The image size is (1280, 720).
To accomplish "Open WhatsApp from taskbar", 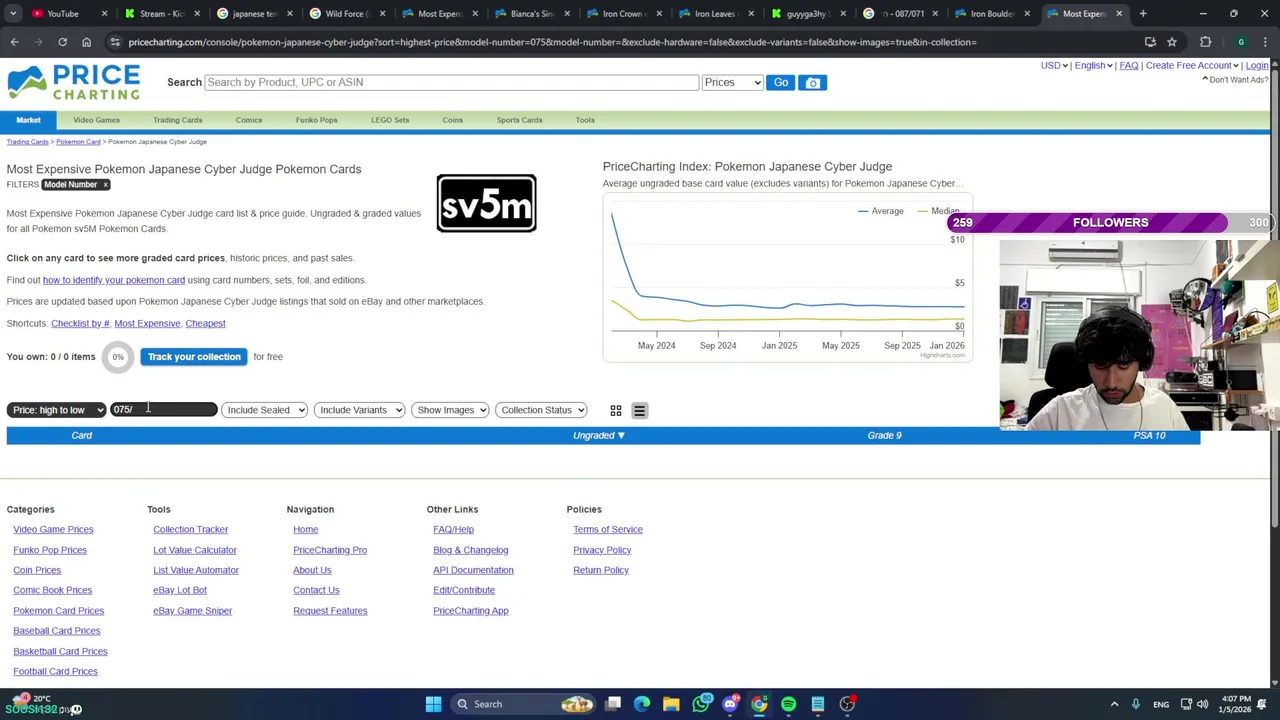I will tap(701, 704).
